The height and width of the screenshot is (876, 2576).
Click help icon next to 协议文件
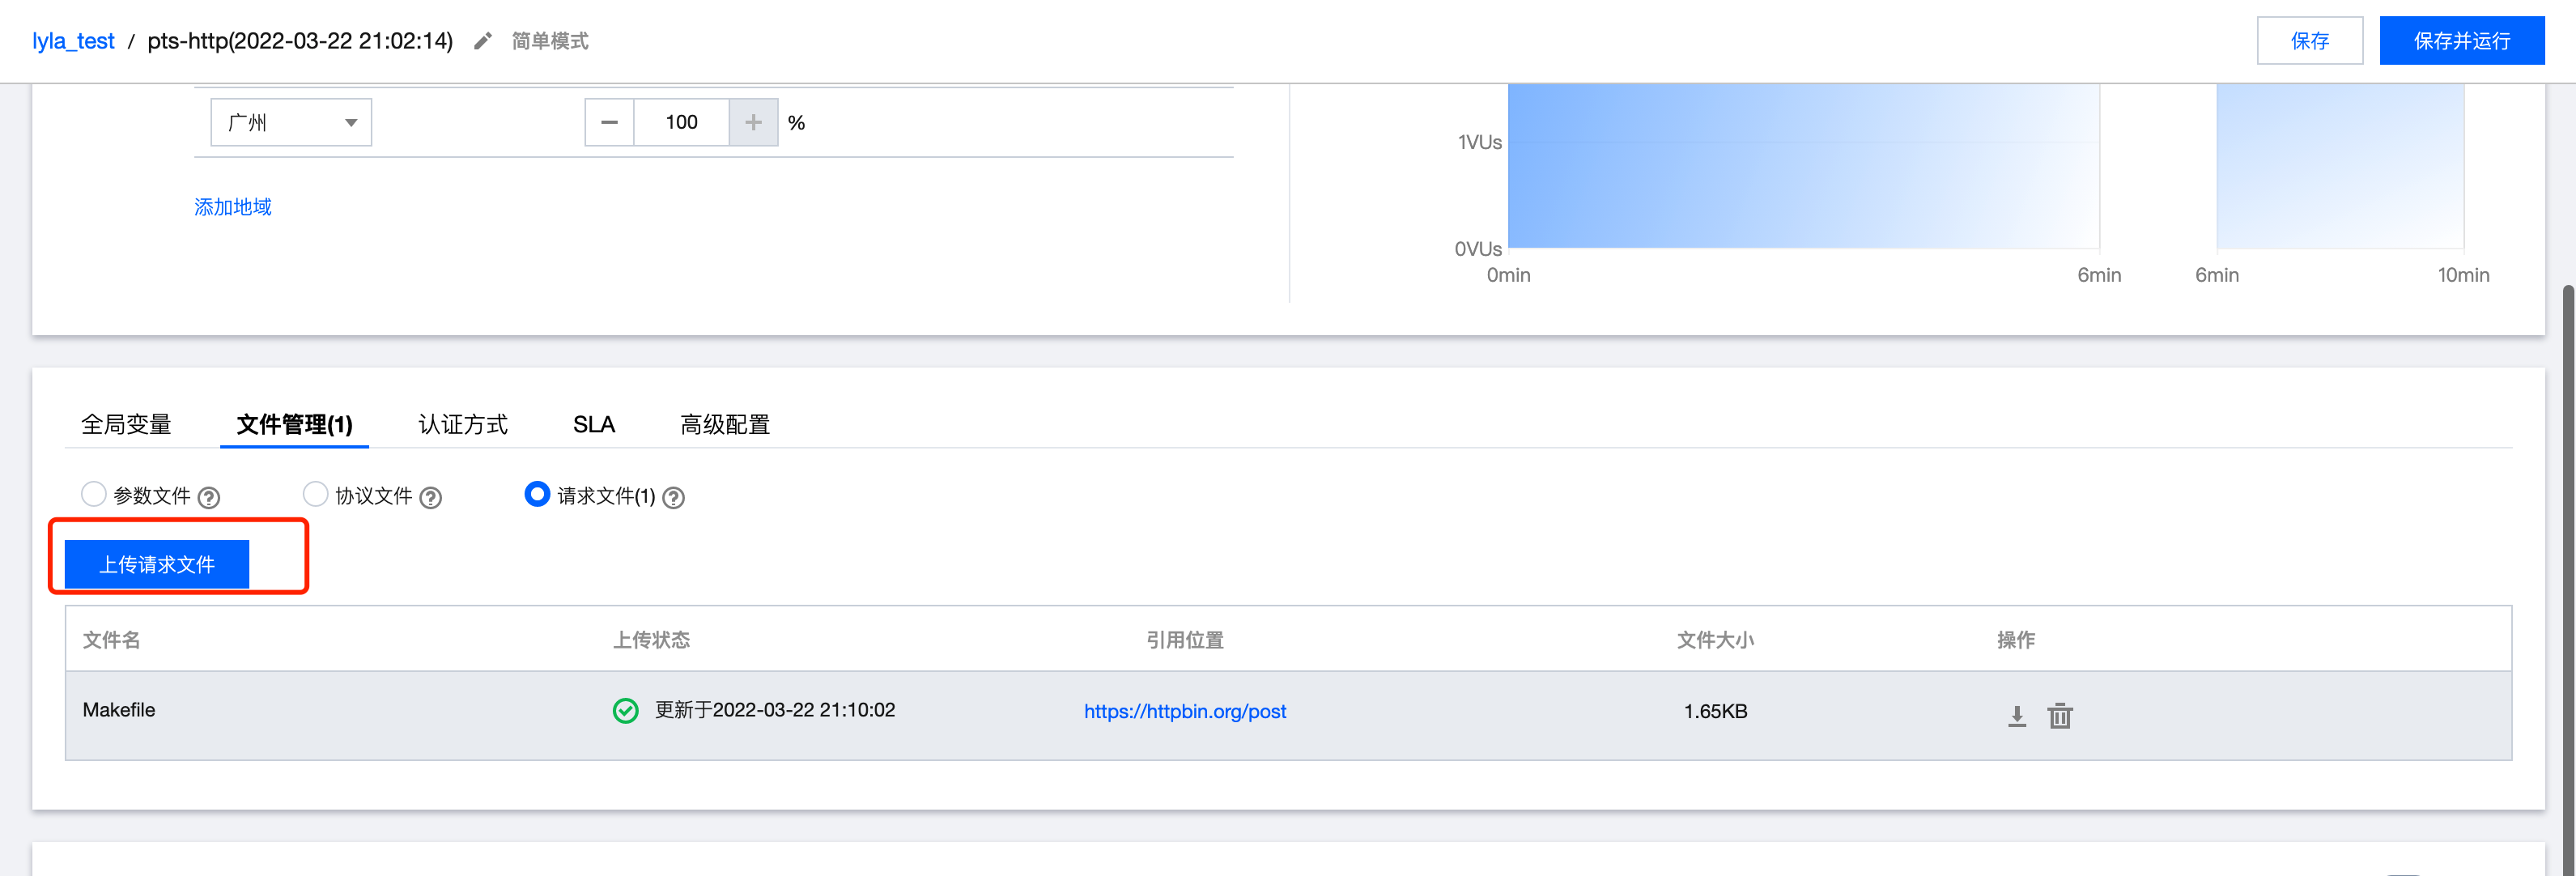(x=431, y=497)
